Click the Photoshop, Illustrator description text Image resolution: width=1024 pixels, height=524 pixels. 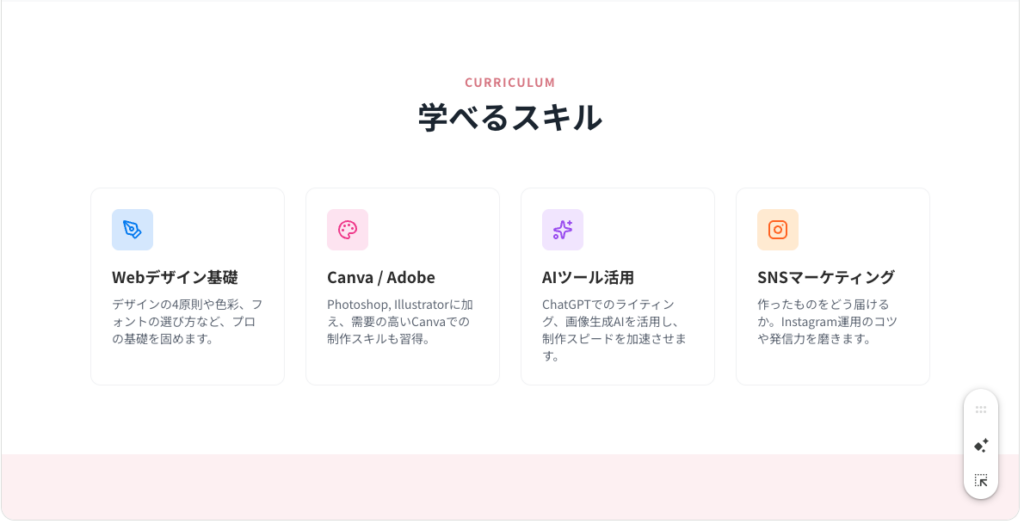coord(400,321)
